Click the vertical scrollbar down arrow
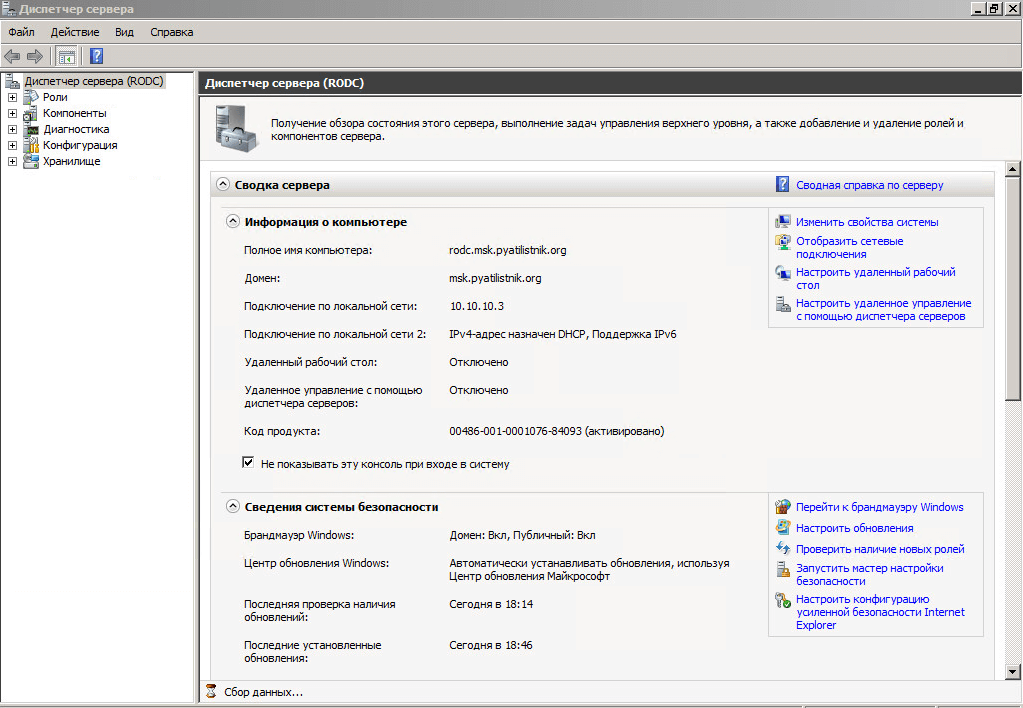The height and width of the screenshot is (708, 1023). [1012, 670]
